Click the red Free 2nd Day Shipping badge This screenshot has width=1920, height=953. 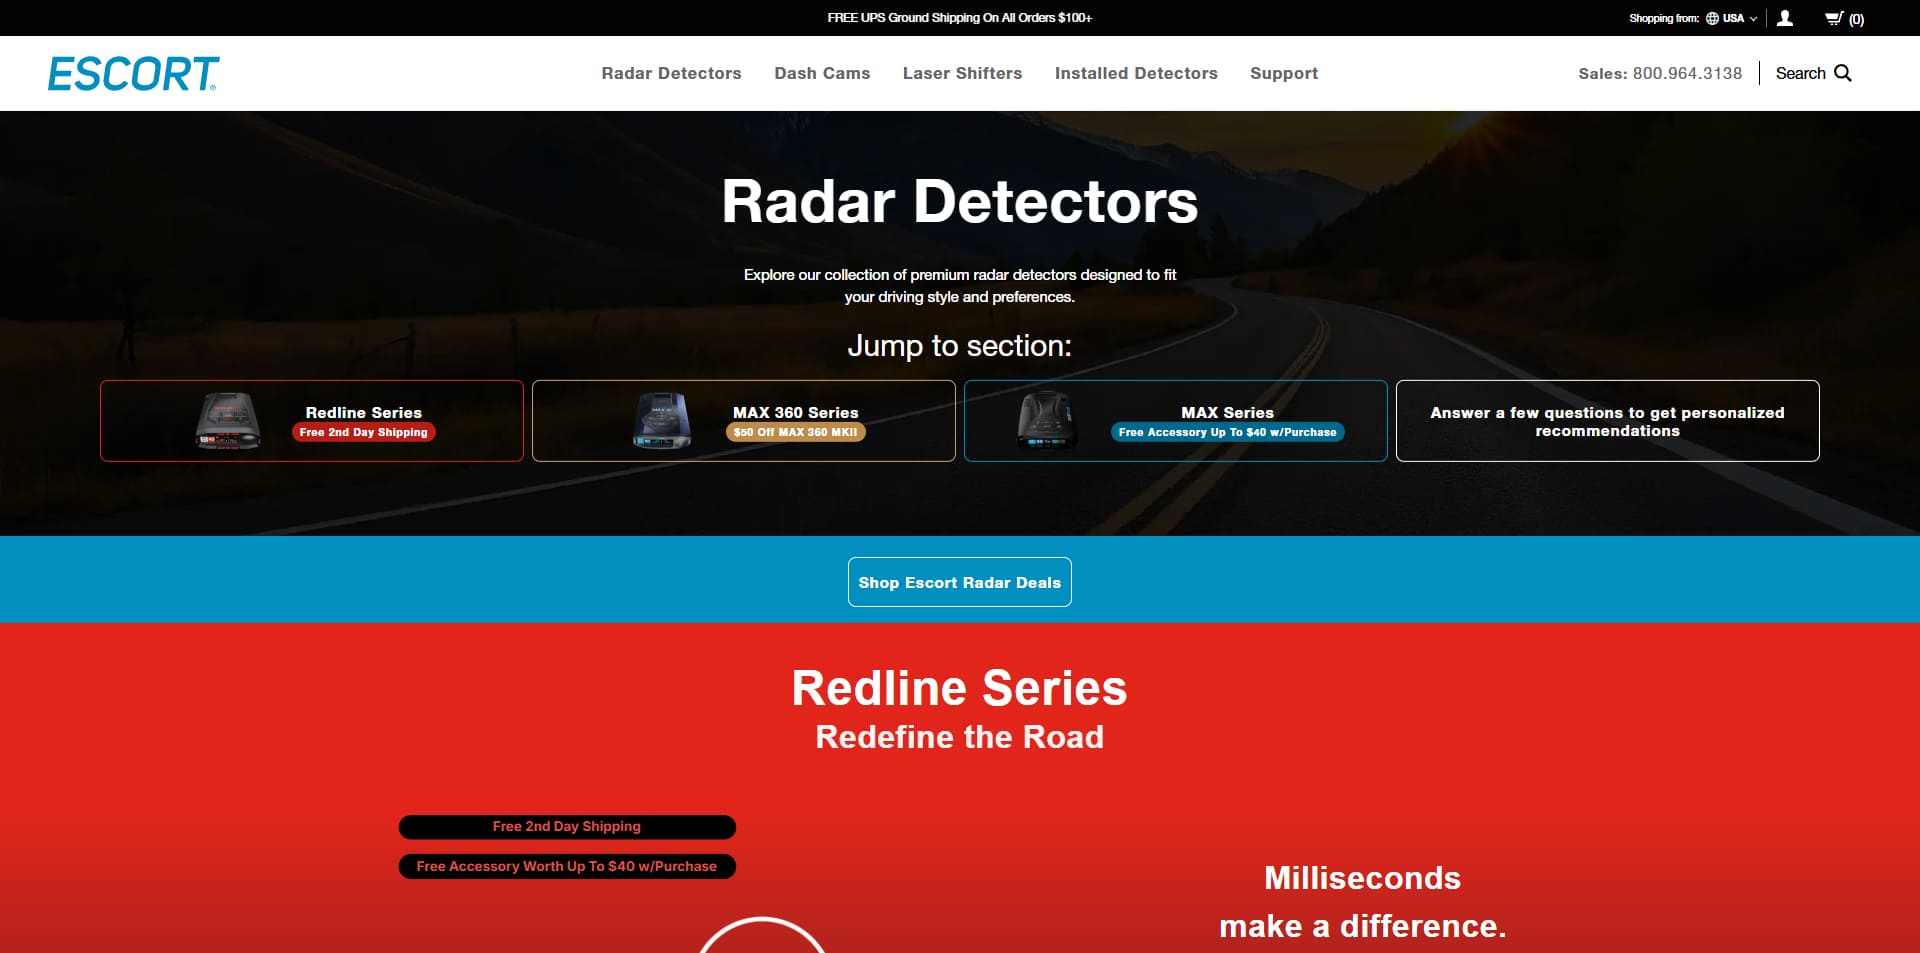click(363, 432)
